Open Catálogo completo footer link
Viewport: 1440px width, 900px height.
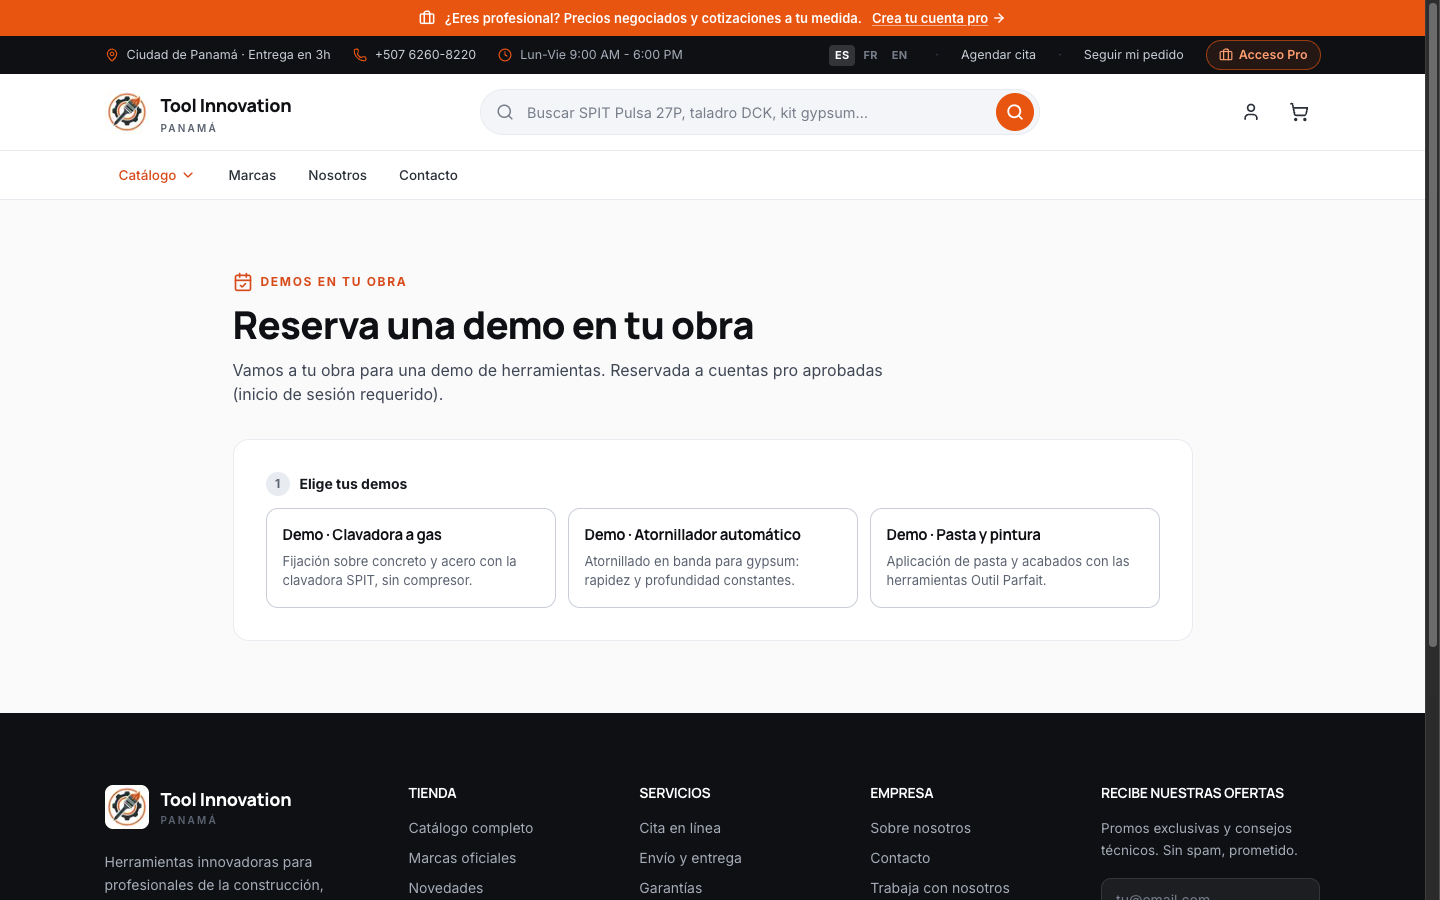coord(471,828)
